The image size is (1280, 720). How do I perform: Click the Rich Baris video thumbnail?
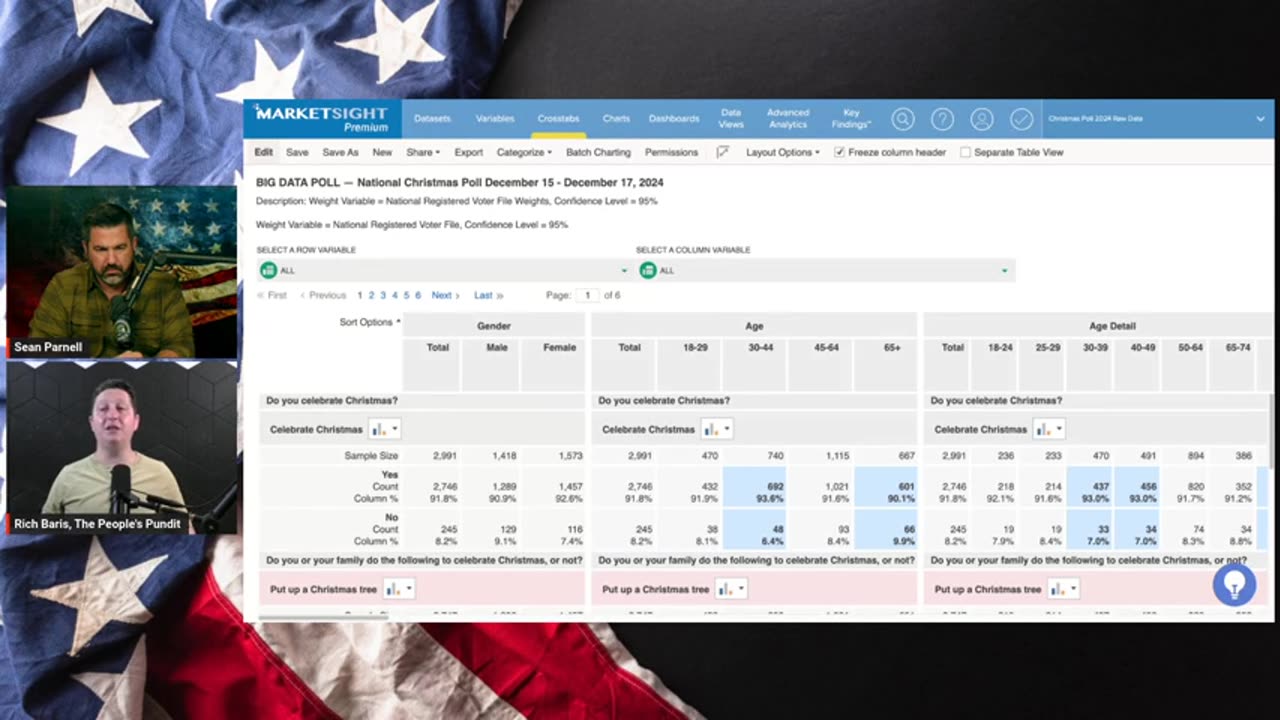[x=122, y=447]
